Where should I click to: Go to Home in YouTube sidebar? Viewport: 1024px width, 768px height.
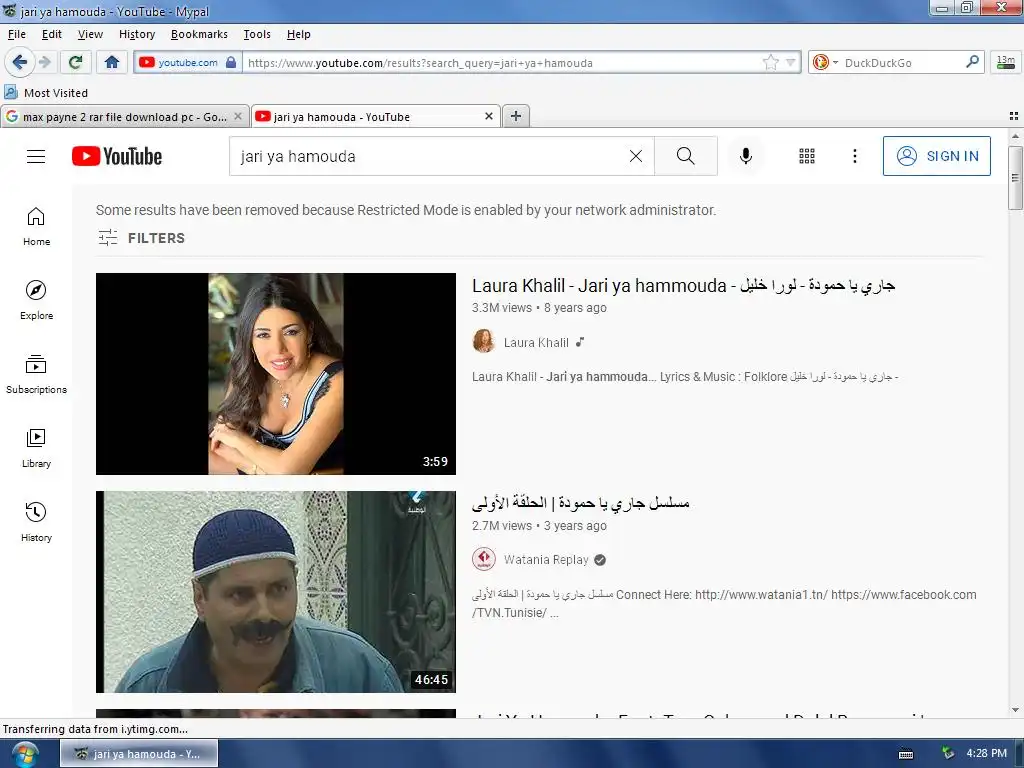(37, 226)
